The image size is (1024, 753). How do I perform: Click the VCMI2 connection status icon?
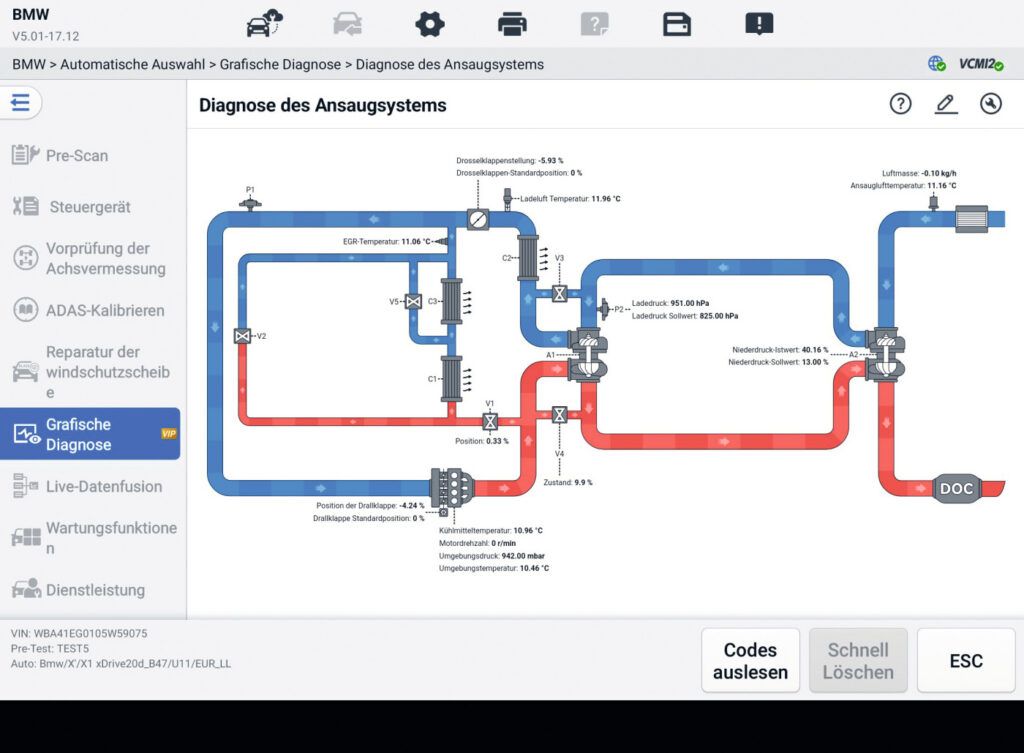tap(980, 64)
